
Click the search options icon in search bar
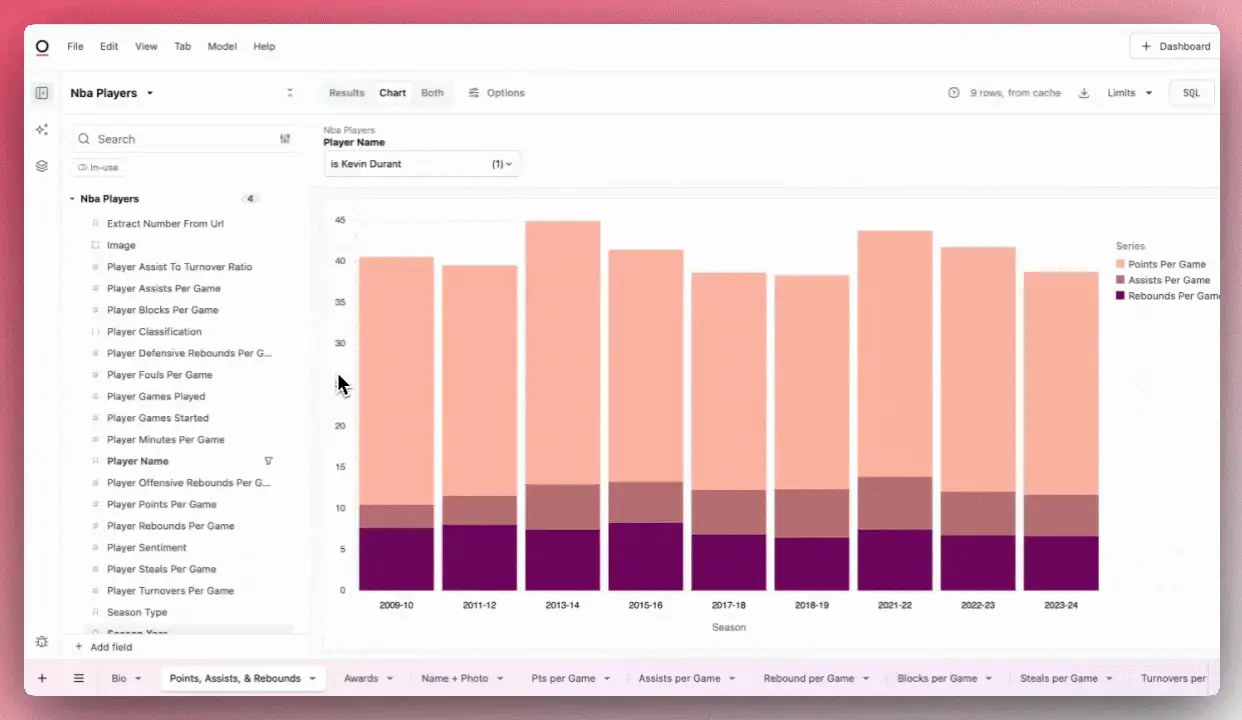click(x=285, y=139)
